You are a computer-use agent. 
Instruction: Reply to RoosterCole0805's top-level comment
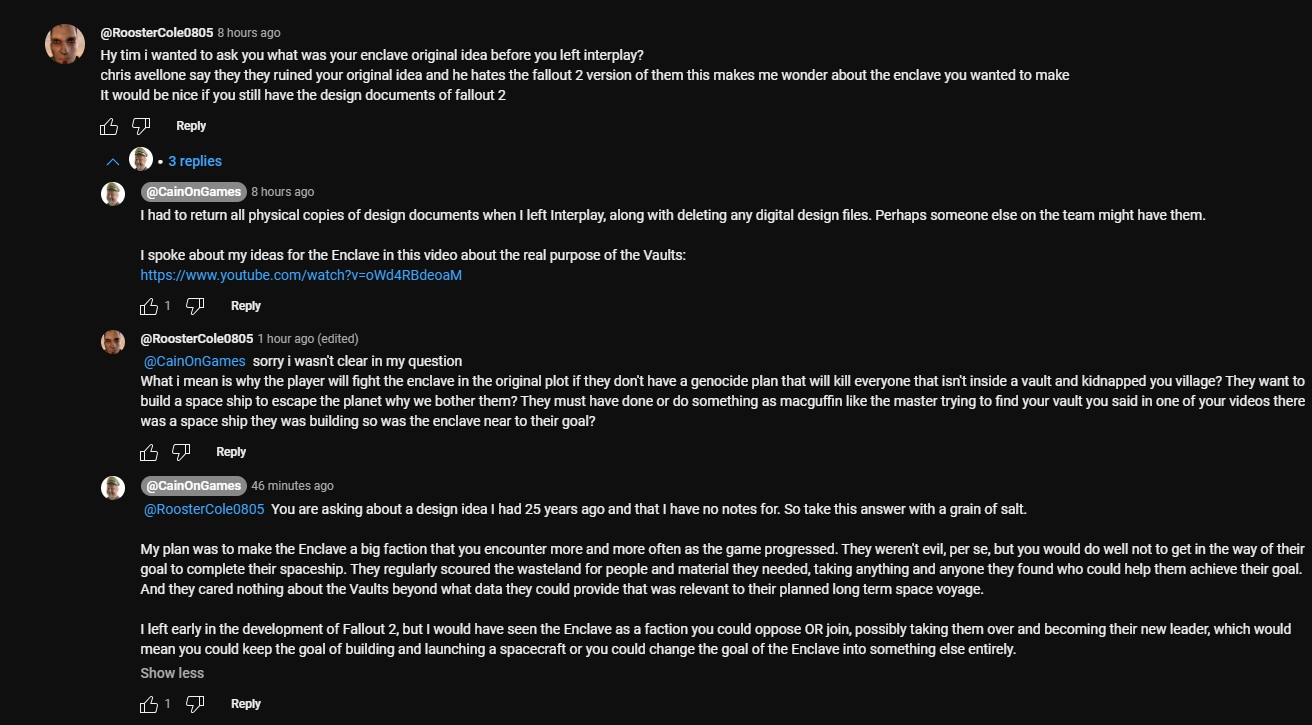click(x=191, y=126)
